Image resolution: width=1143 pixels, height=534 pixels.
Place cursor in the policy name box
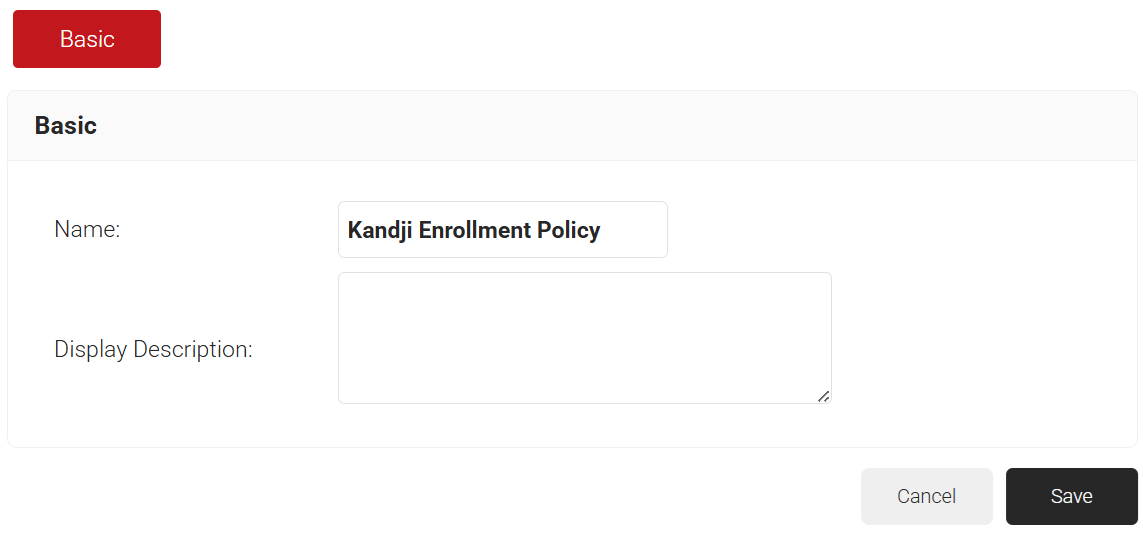tap(502, 230)
